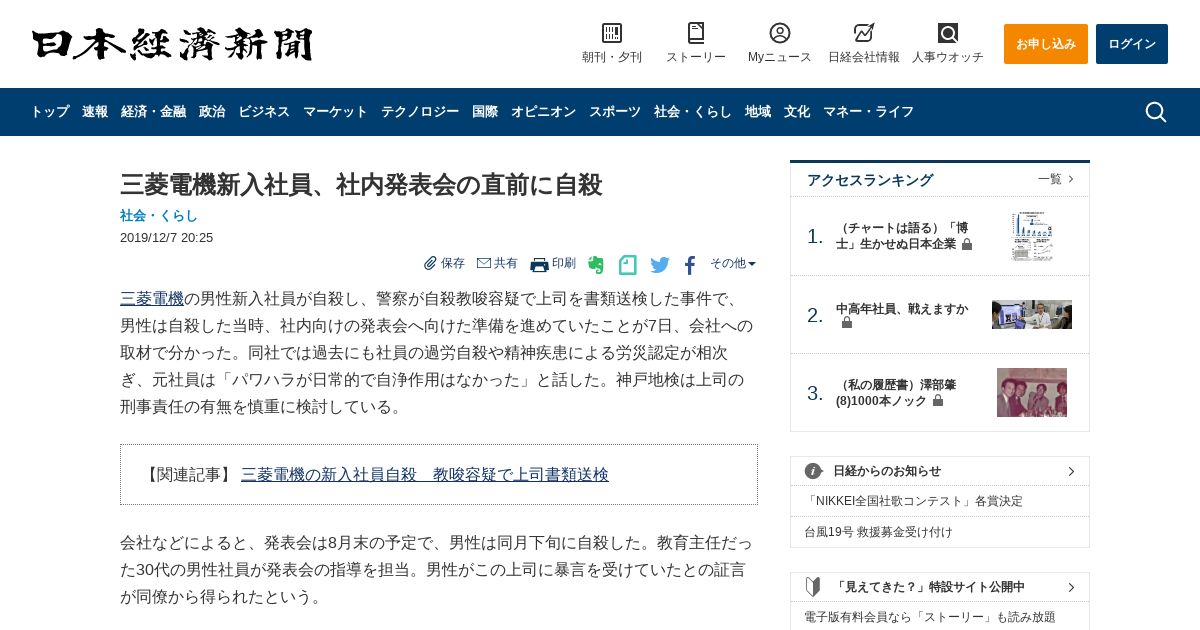Open 国際 section
This screenshot has height=630, width=1200.
(x=485, y=112)
